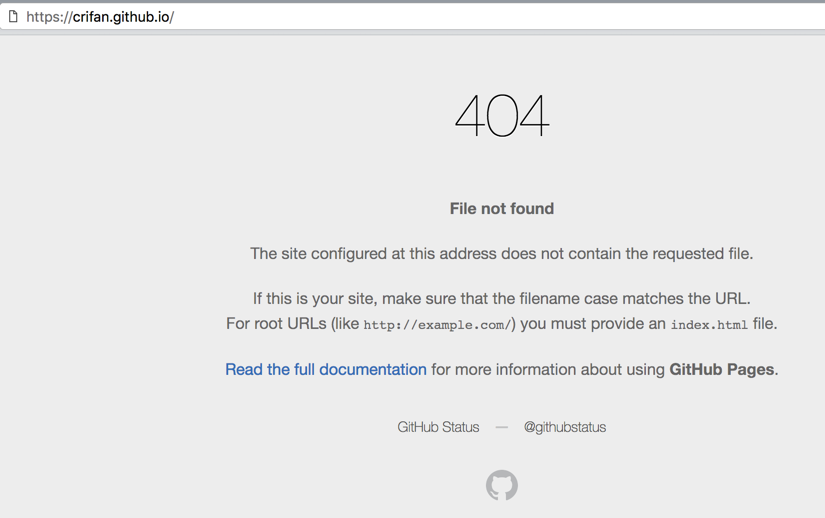Image resolution: width=825 pixels, height=518 pixels.
Task: Open the Read the full documentation link
Action: (326, 369)
